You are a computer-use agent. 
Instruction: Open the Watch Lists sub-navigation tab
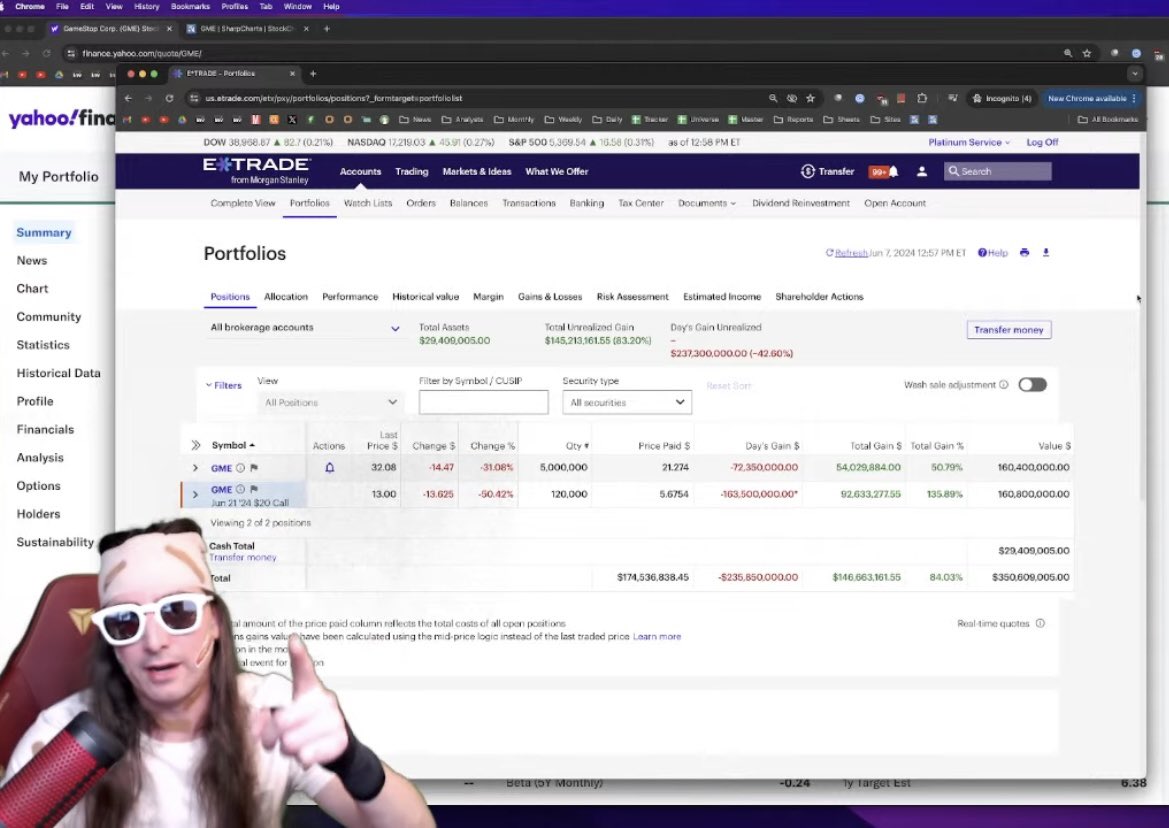click(368, 203)
